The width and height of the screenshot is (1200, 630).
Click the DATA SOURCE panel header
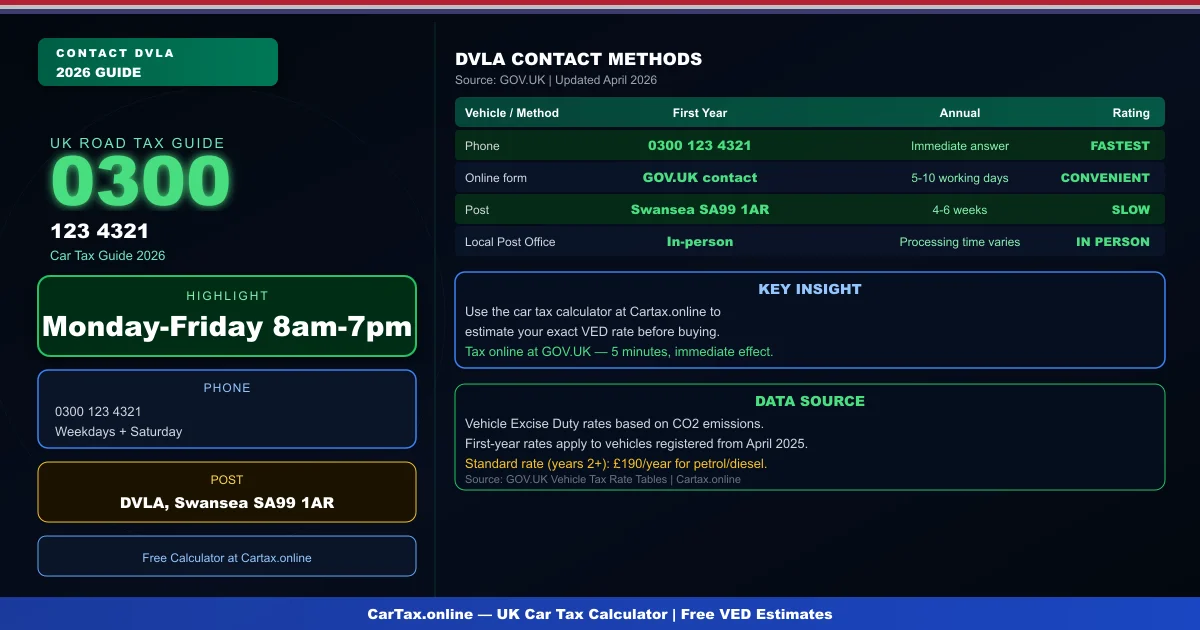(810, 401)
